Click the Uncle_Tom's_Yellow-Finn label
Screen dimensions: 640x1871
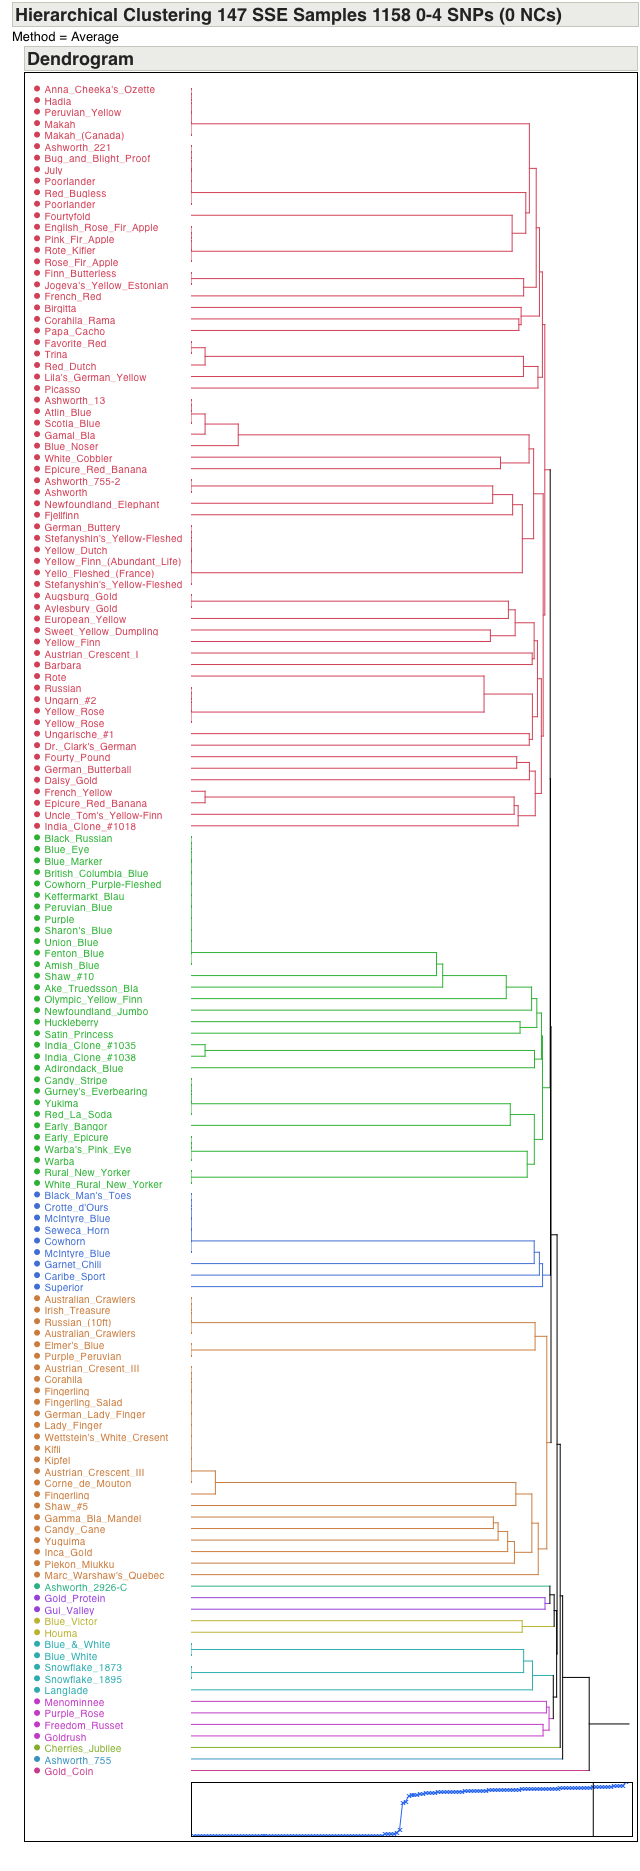coord(103,816)
